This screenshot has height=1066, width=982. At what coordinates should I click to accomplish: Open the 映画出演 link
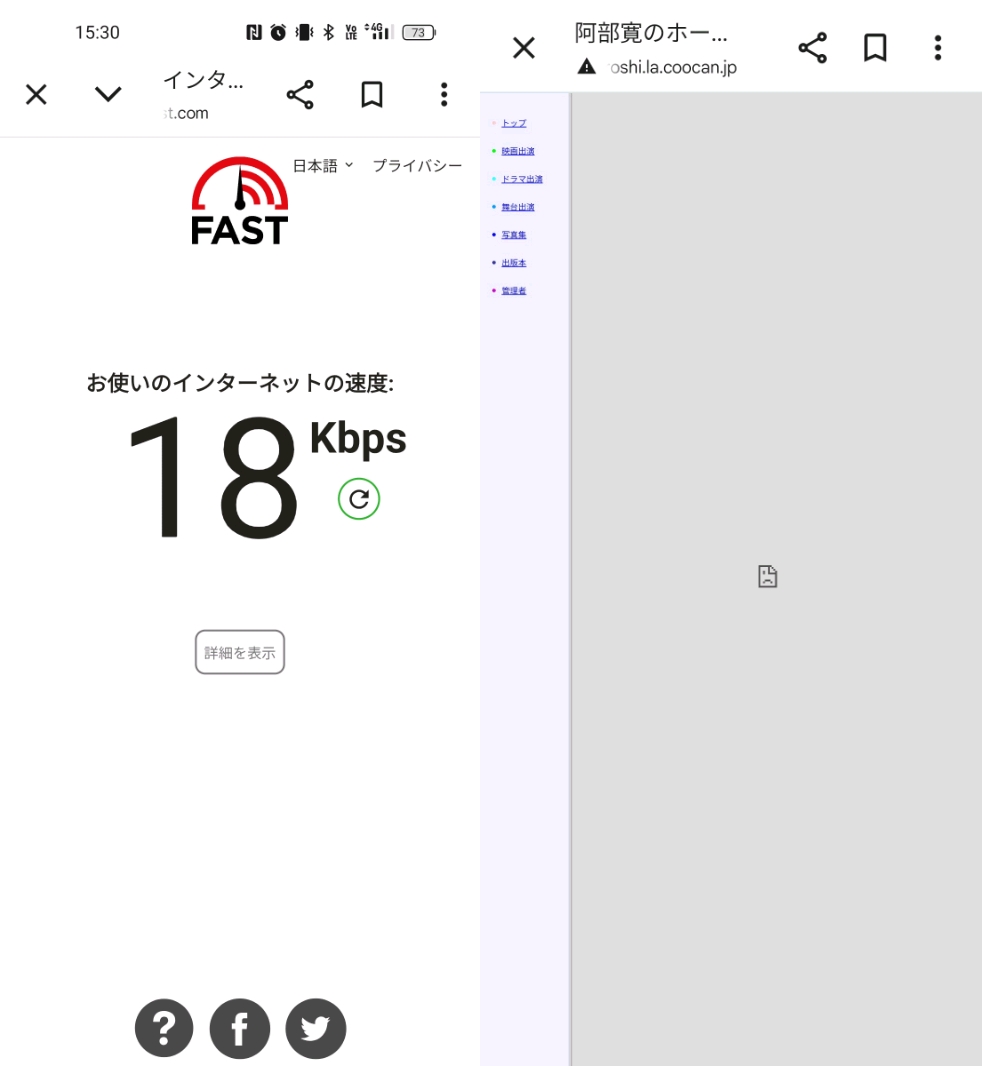coord(518,151)
